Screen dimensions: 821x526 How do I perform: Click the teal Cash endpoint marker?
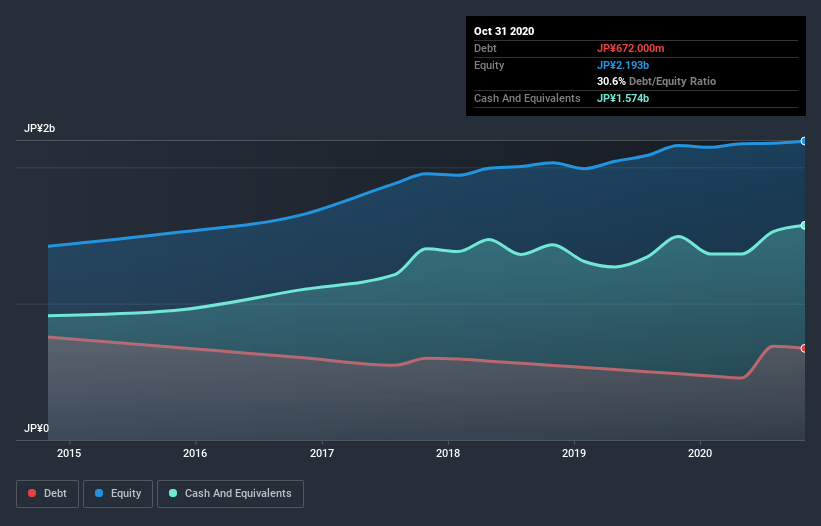pos(804,226)
